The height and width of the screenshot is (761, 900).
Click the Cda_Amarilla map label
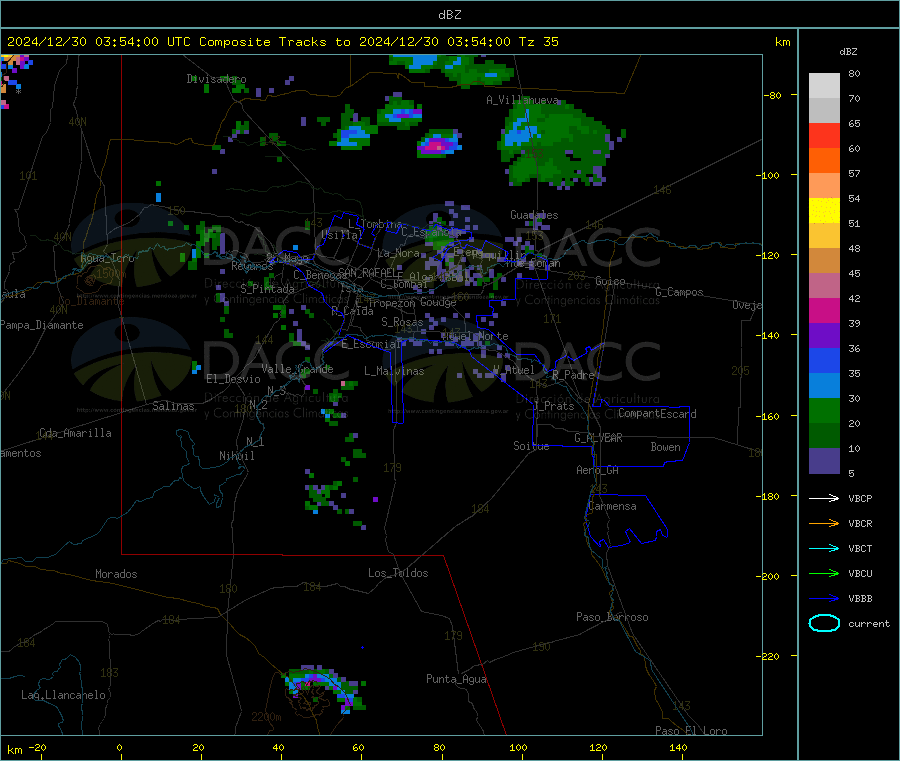tap(75, 433)
